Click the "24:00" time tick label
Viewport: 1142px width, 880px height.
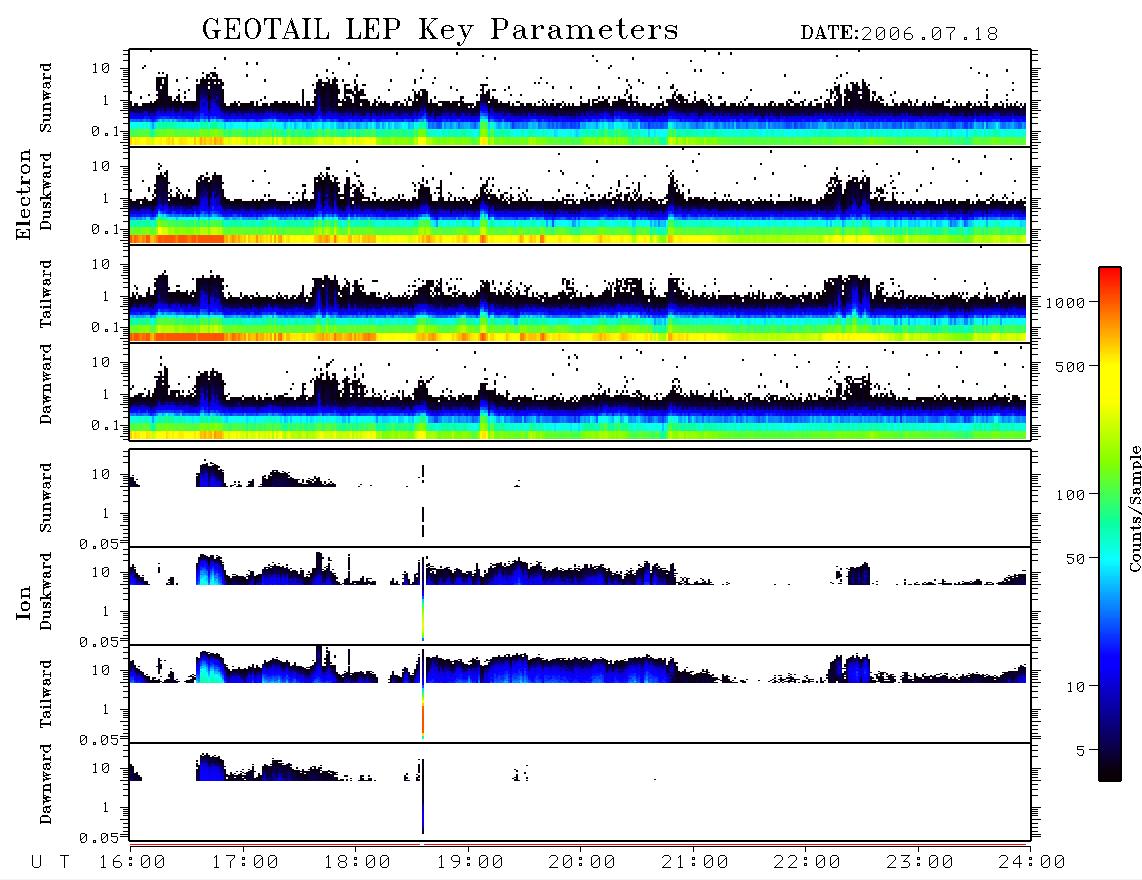point(1031,863)
